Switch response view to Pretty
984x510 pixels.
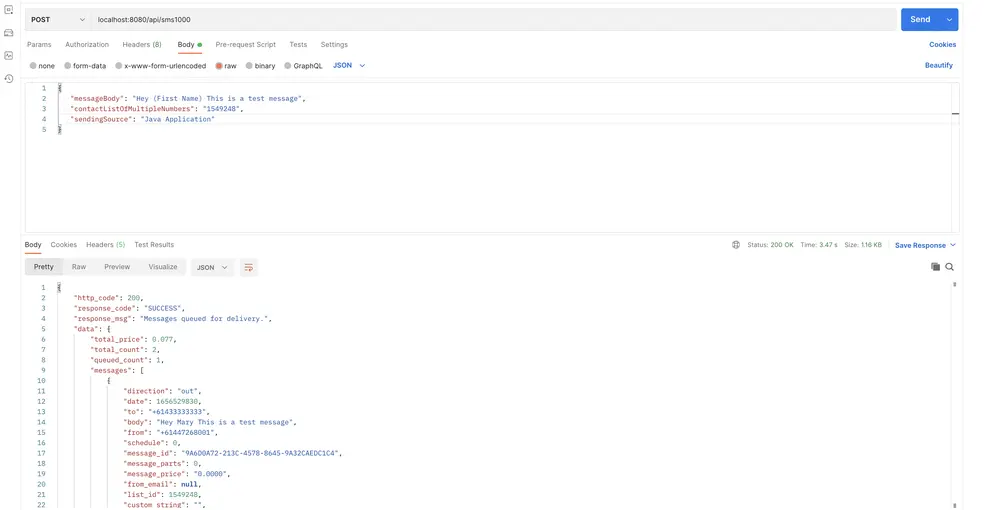pos(43,267)
